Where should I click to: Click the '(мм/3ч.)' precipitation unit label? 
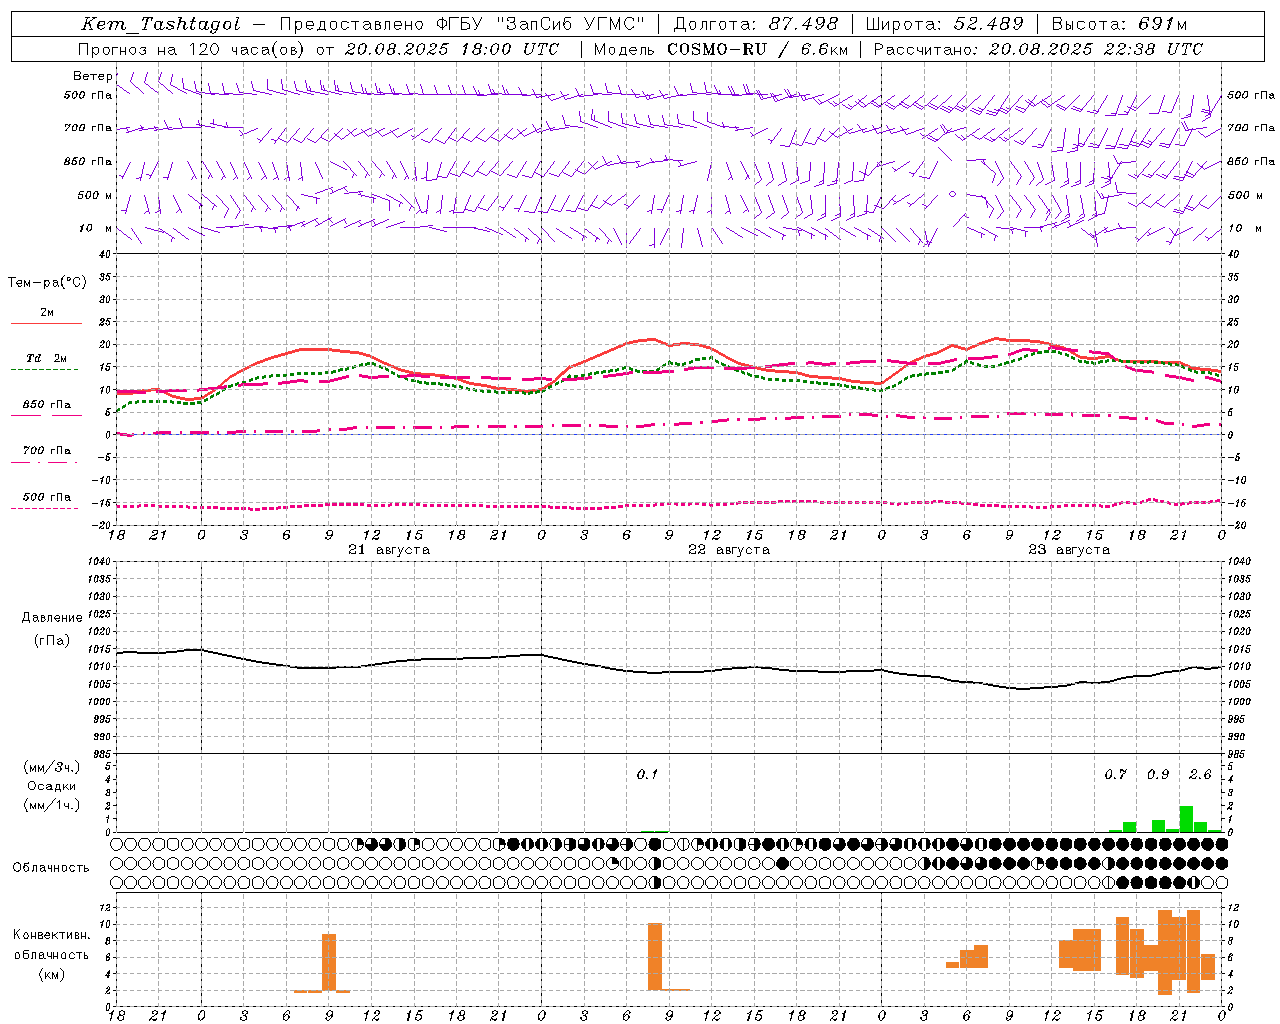pyautogui.click(x=51, y=767)
